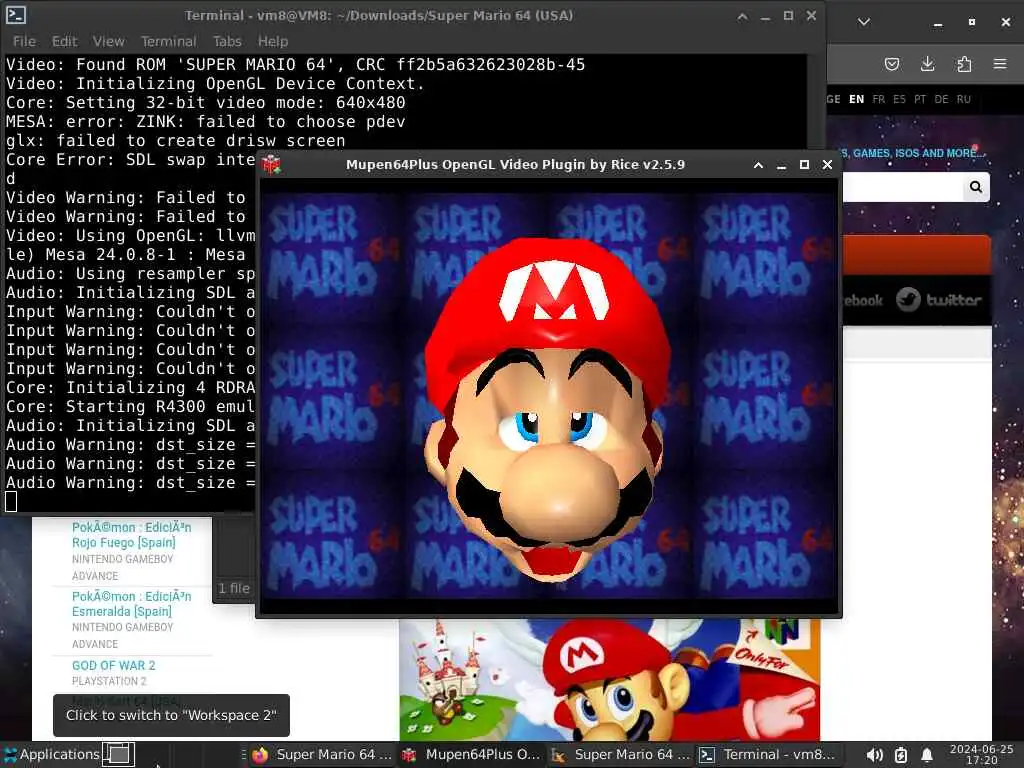Viewport: 1024px width, 768px height.
Task: Switch website language to PT
Action: (920, 99)
